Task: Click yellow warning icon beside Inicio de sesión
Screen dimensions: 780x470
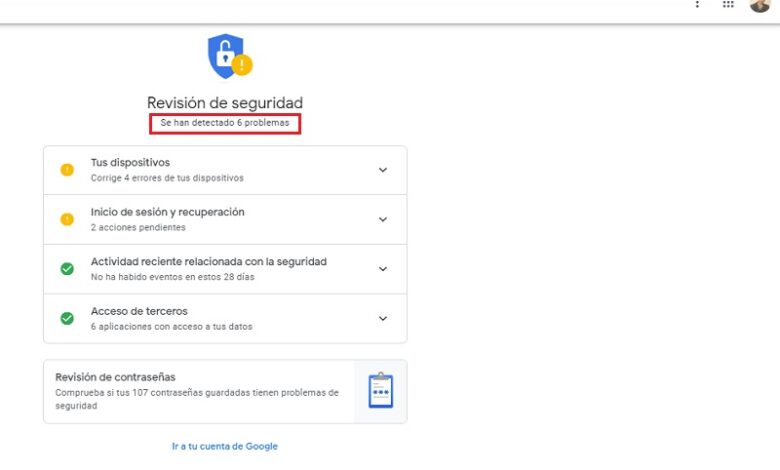Action: pyautogui.click(x=67, y=219)
